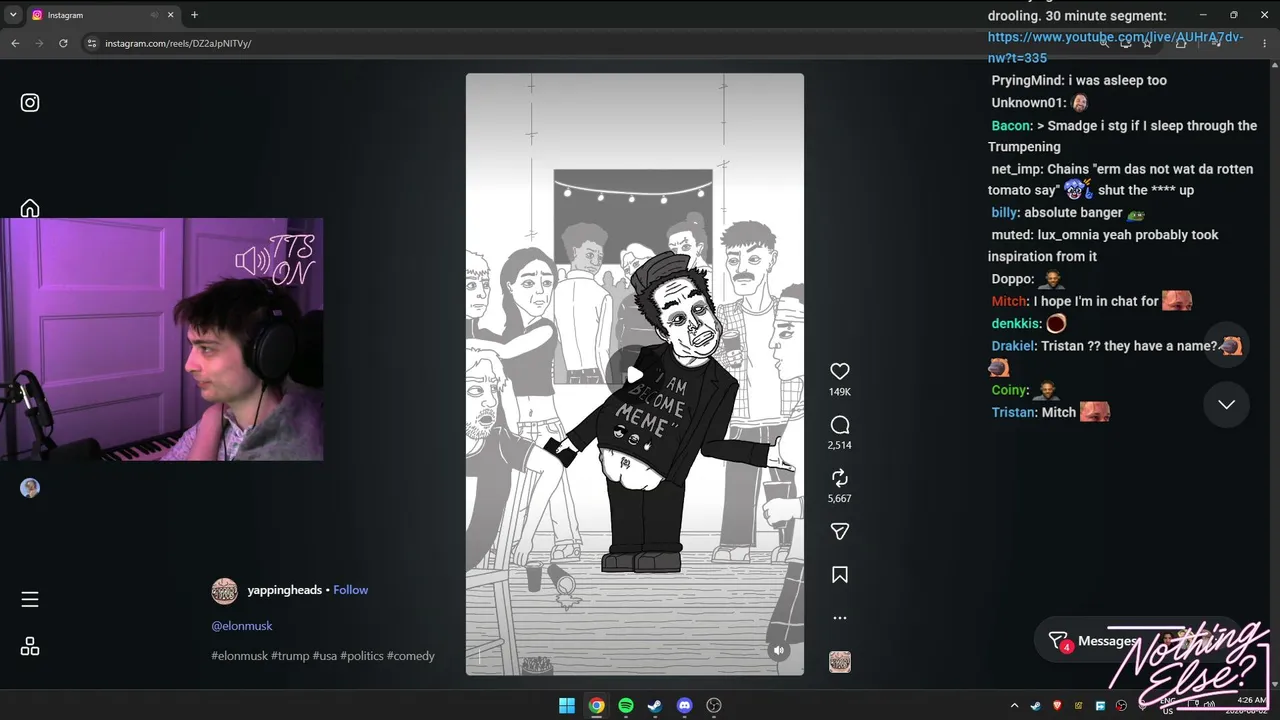Viewport: 1280px width, 720px height.
Task: Open the Meta apps grid icon
Action: (30, 646)
